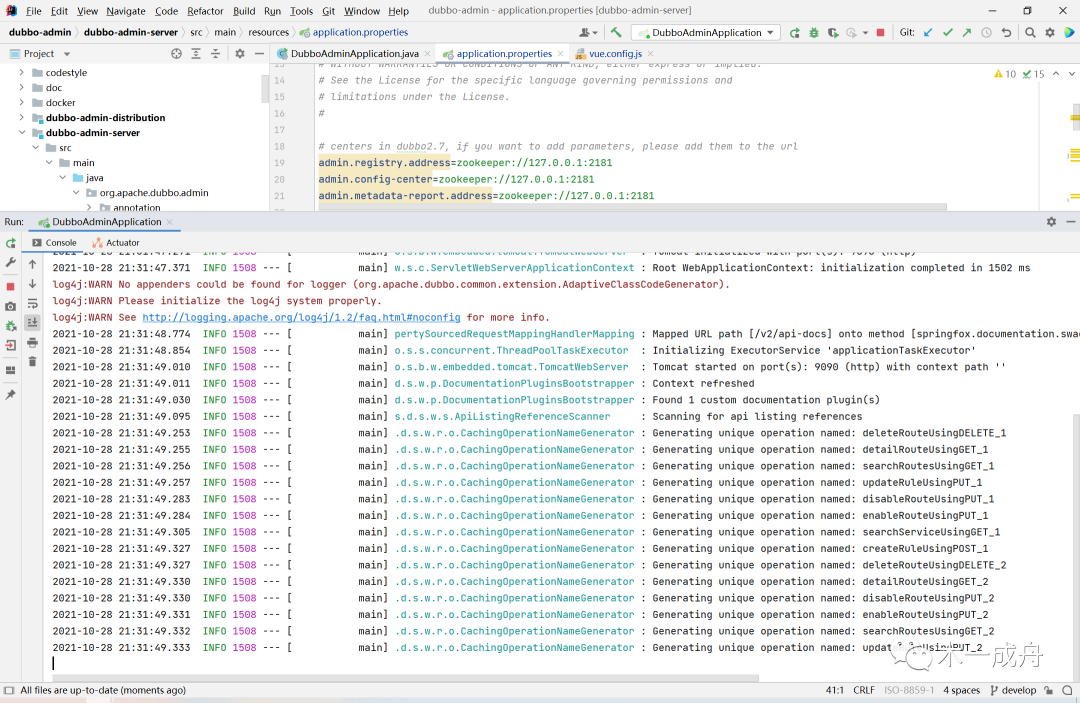
Task: Select the Console tab in the Run panel
Action: pyautogui.click(x=54, y=243)
